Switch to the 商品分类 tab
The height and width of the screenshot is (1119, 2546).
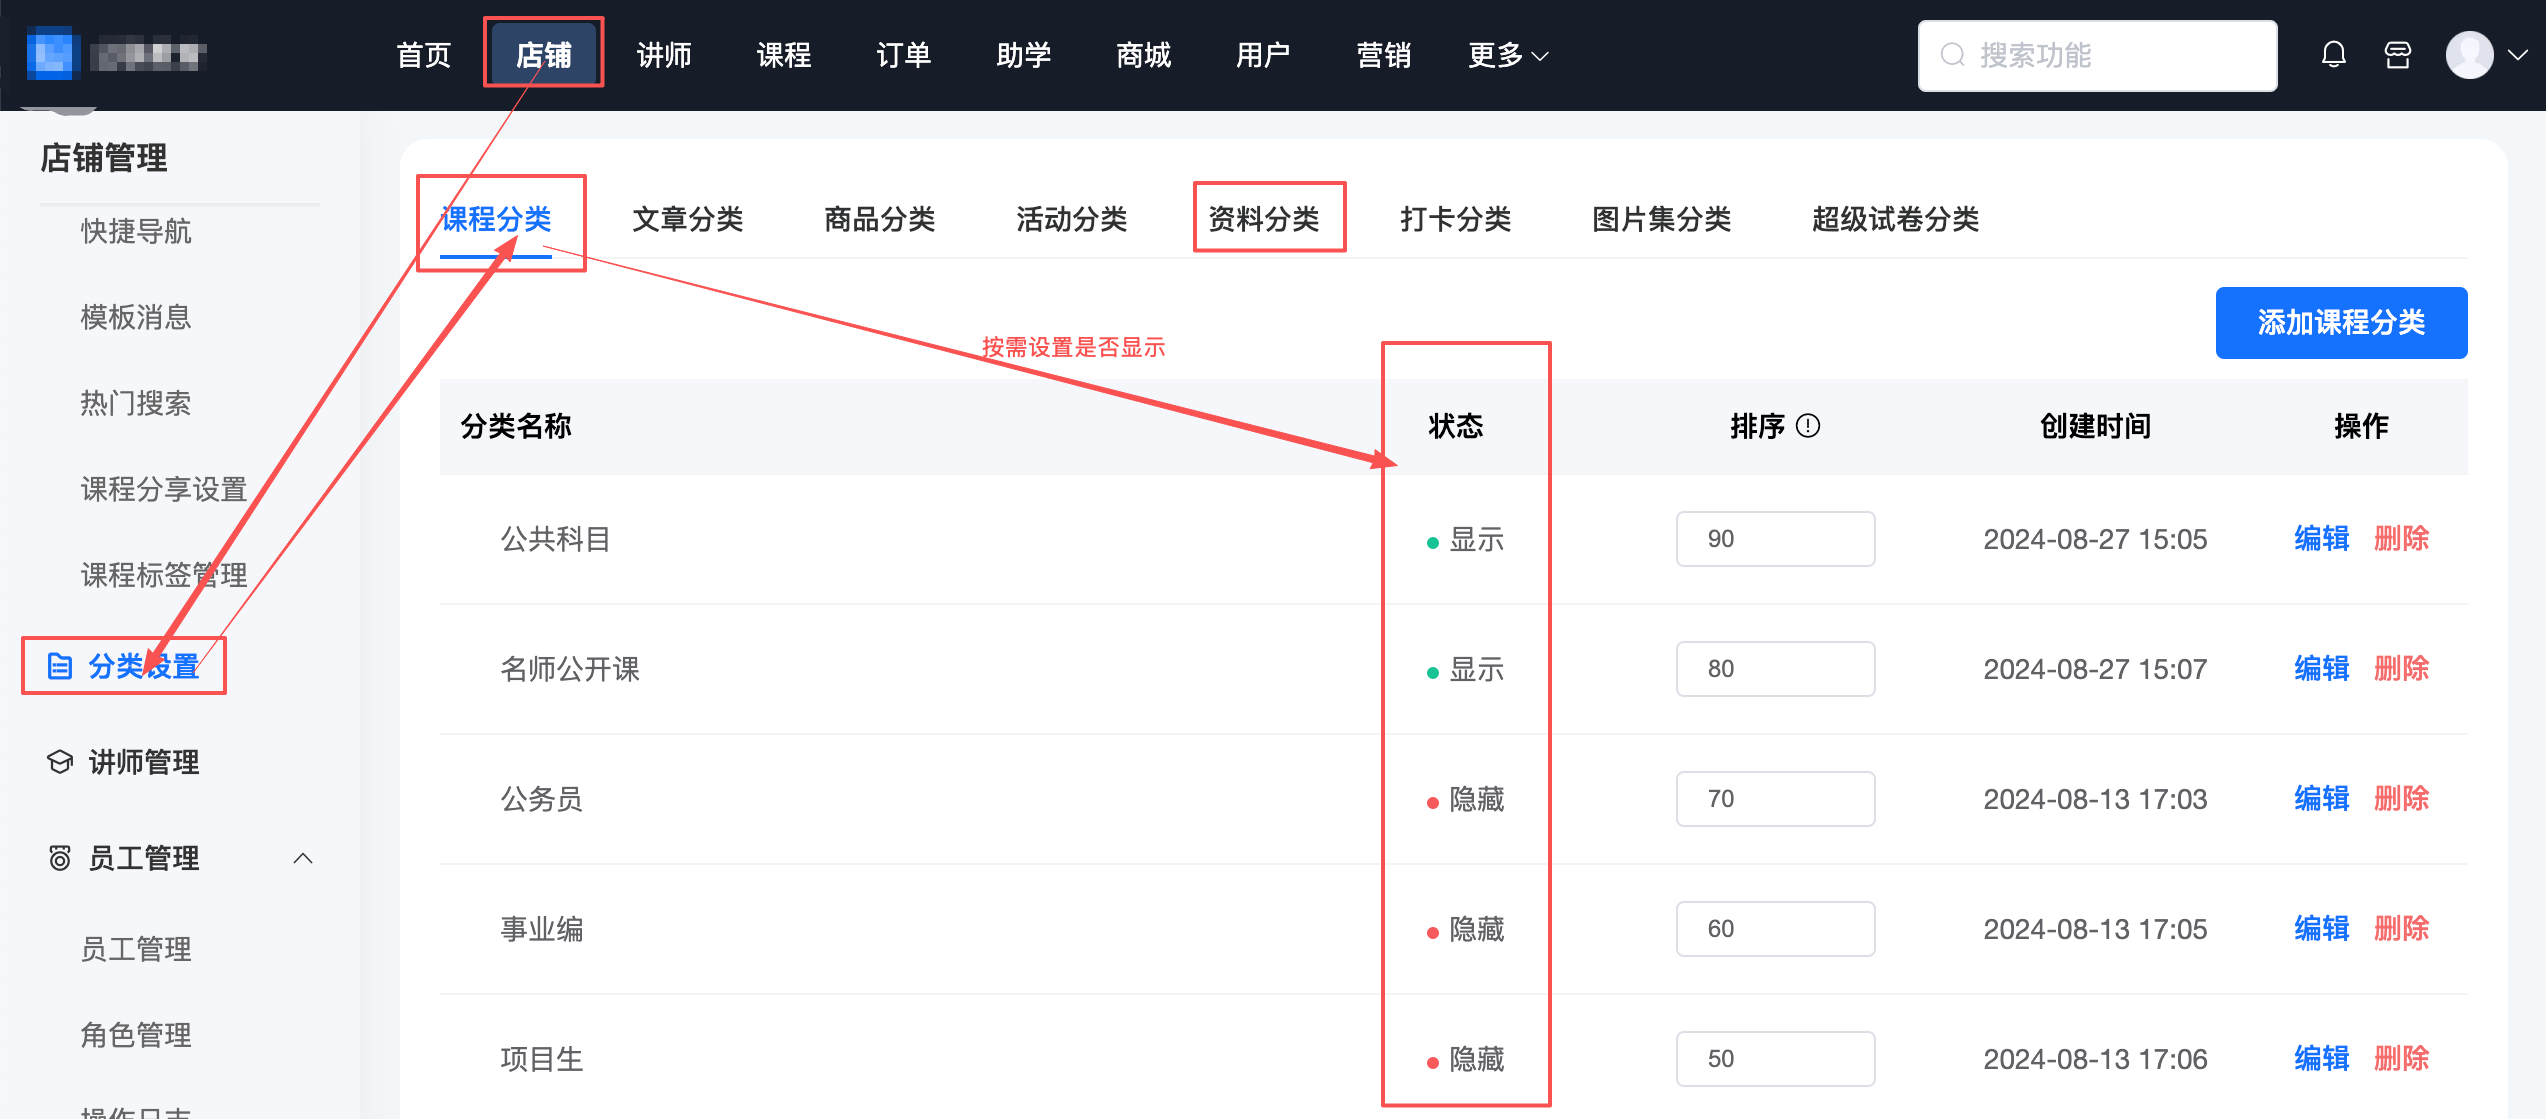coord(879,219)
